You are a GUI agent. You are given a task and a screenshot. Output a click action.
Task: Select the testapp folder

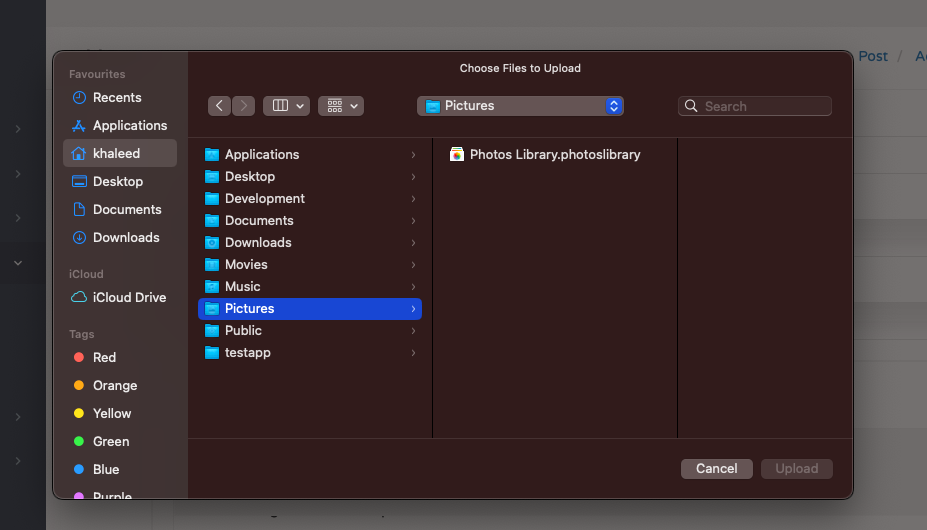click(x=247, y=353)
